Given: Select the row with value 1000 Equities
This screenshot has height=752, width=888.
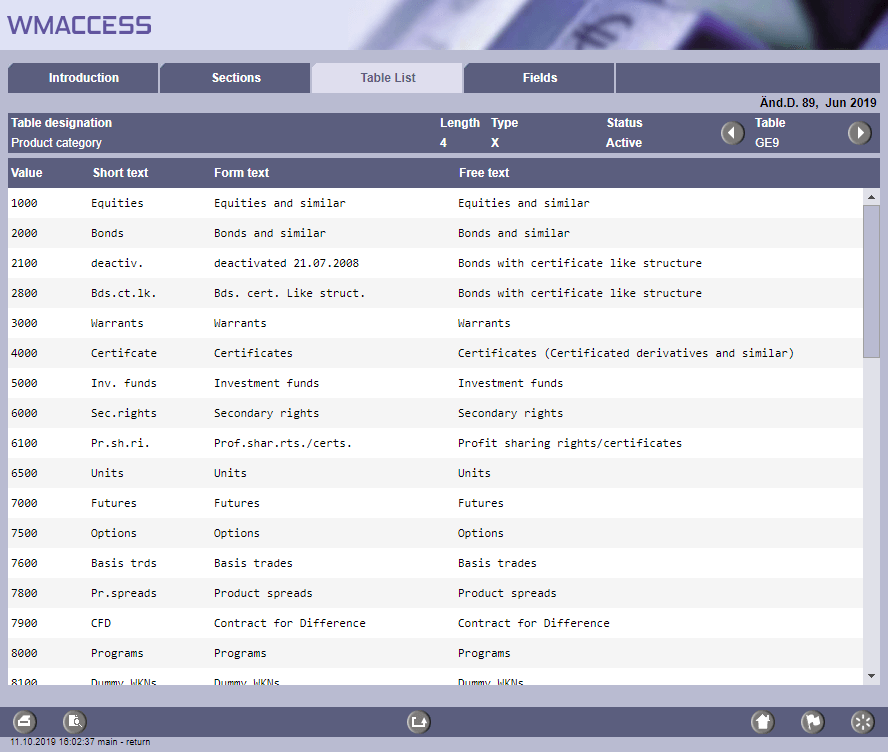Looking at the screenshot, I should coord(435,203).
